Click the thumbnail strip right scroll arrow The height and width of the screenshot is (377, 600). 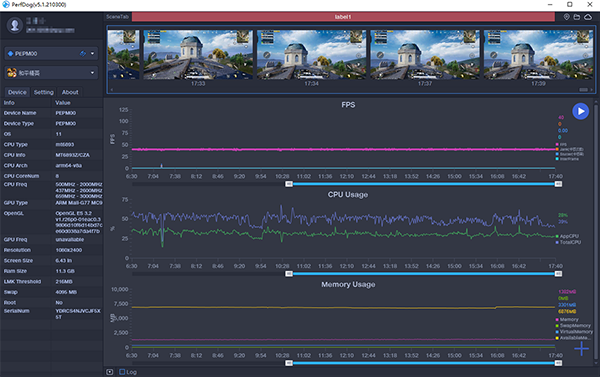(x=592, y=90)
